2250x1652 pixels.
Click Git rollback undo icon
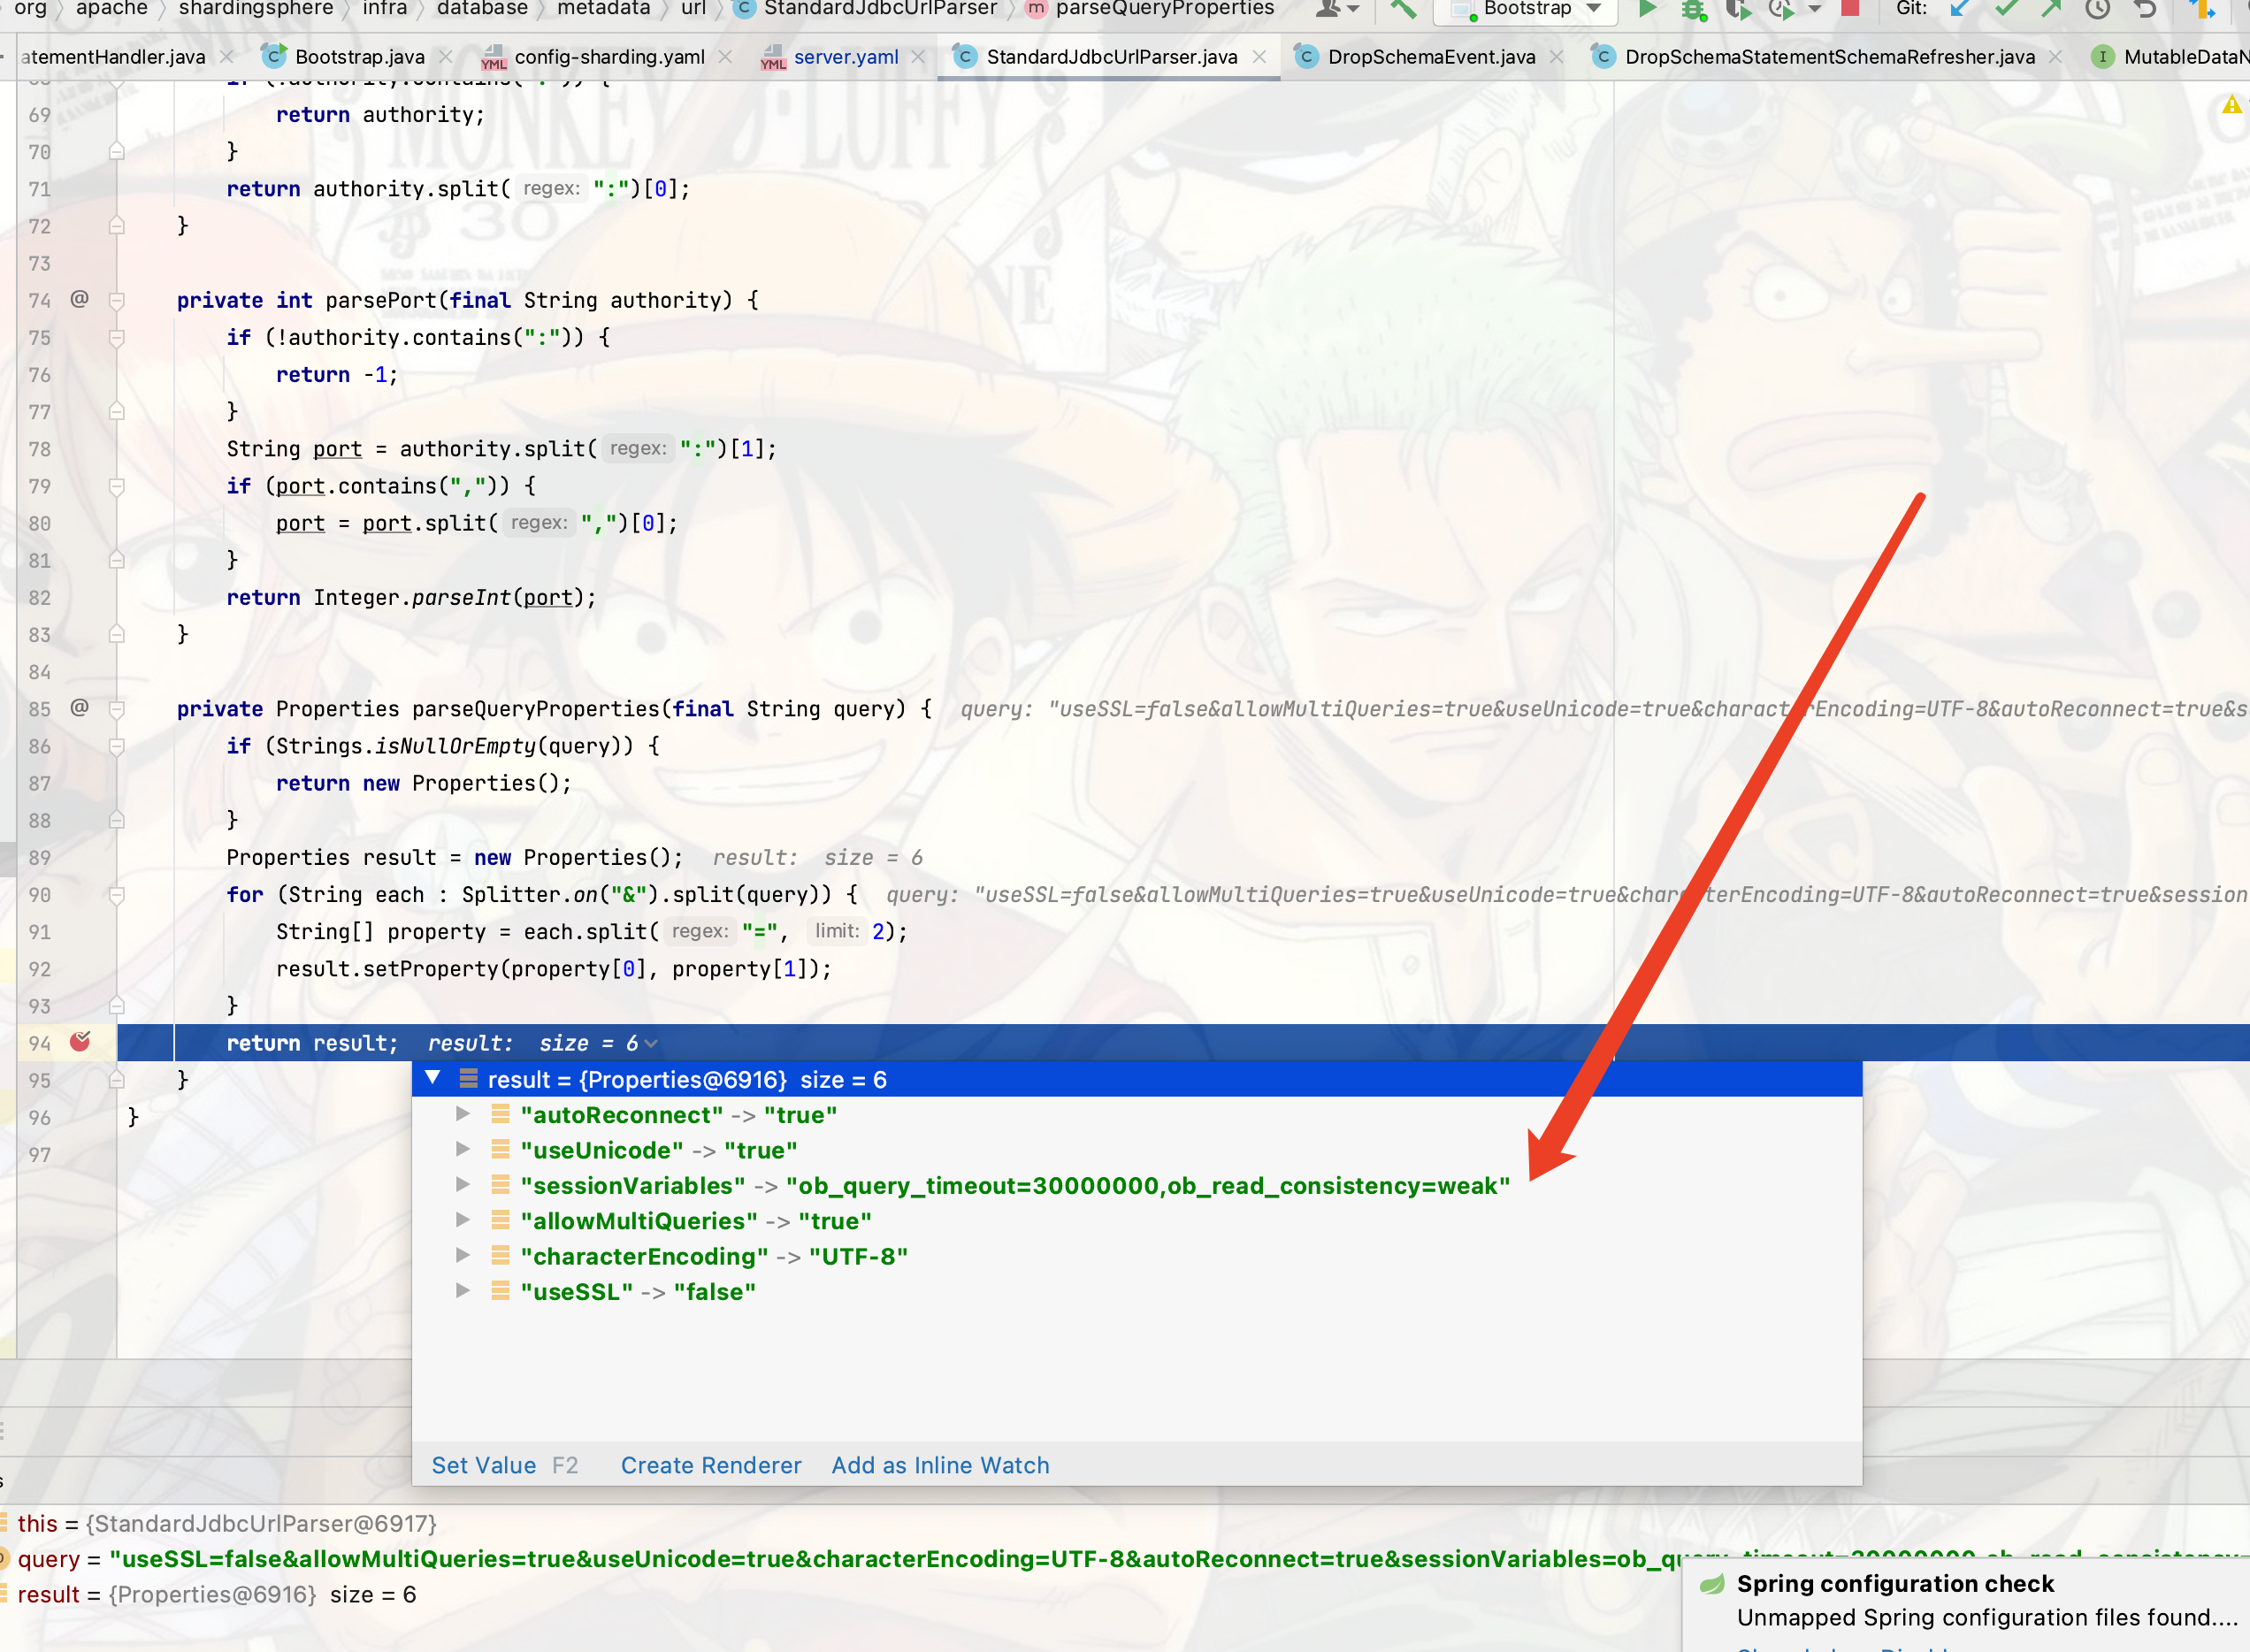click(x=2143, y=9)
